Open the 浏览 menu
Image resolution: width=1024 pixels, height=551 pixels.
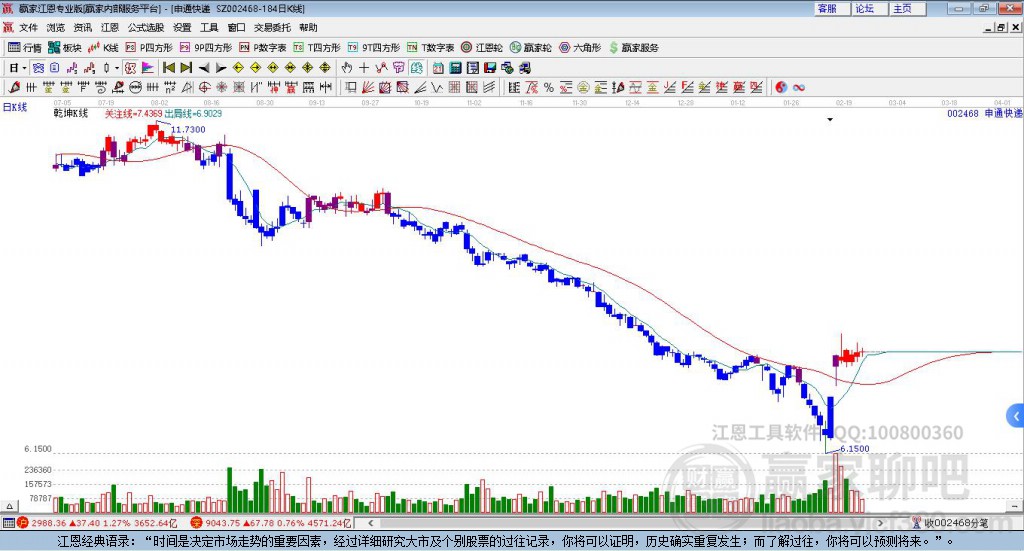pos(56,27)
